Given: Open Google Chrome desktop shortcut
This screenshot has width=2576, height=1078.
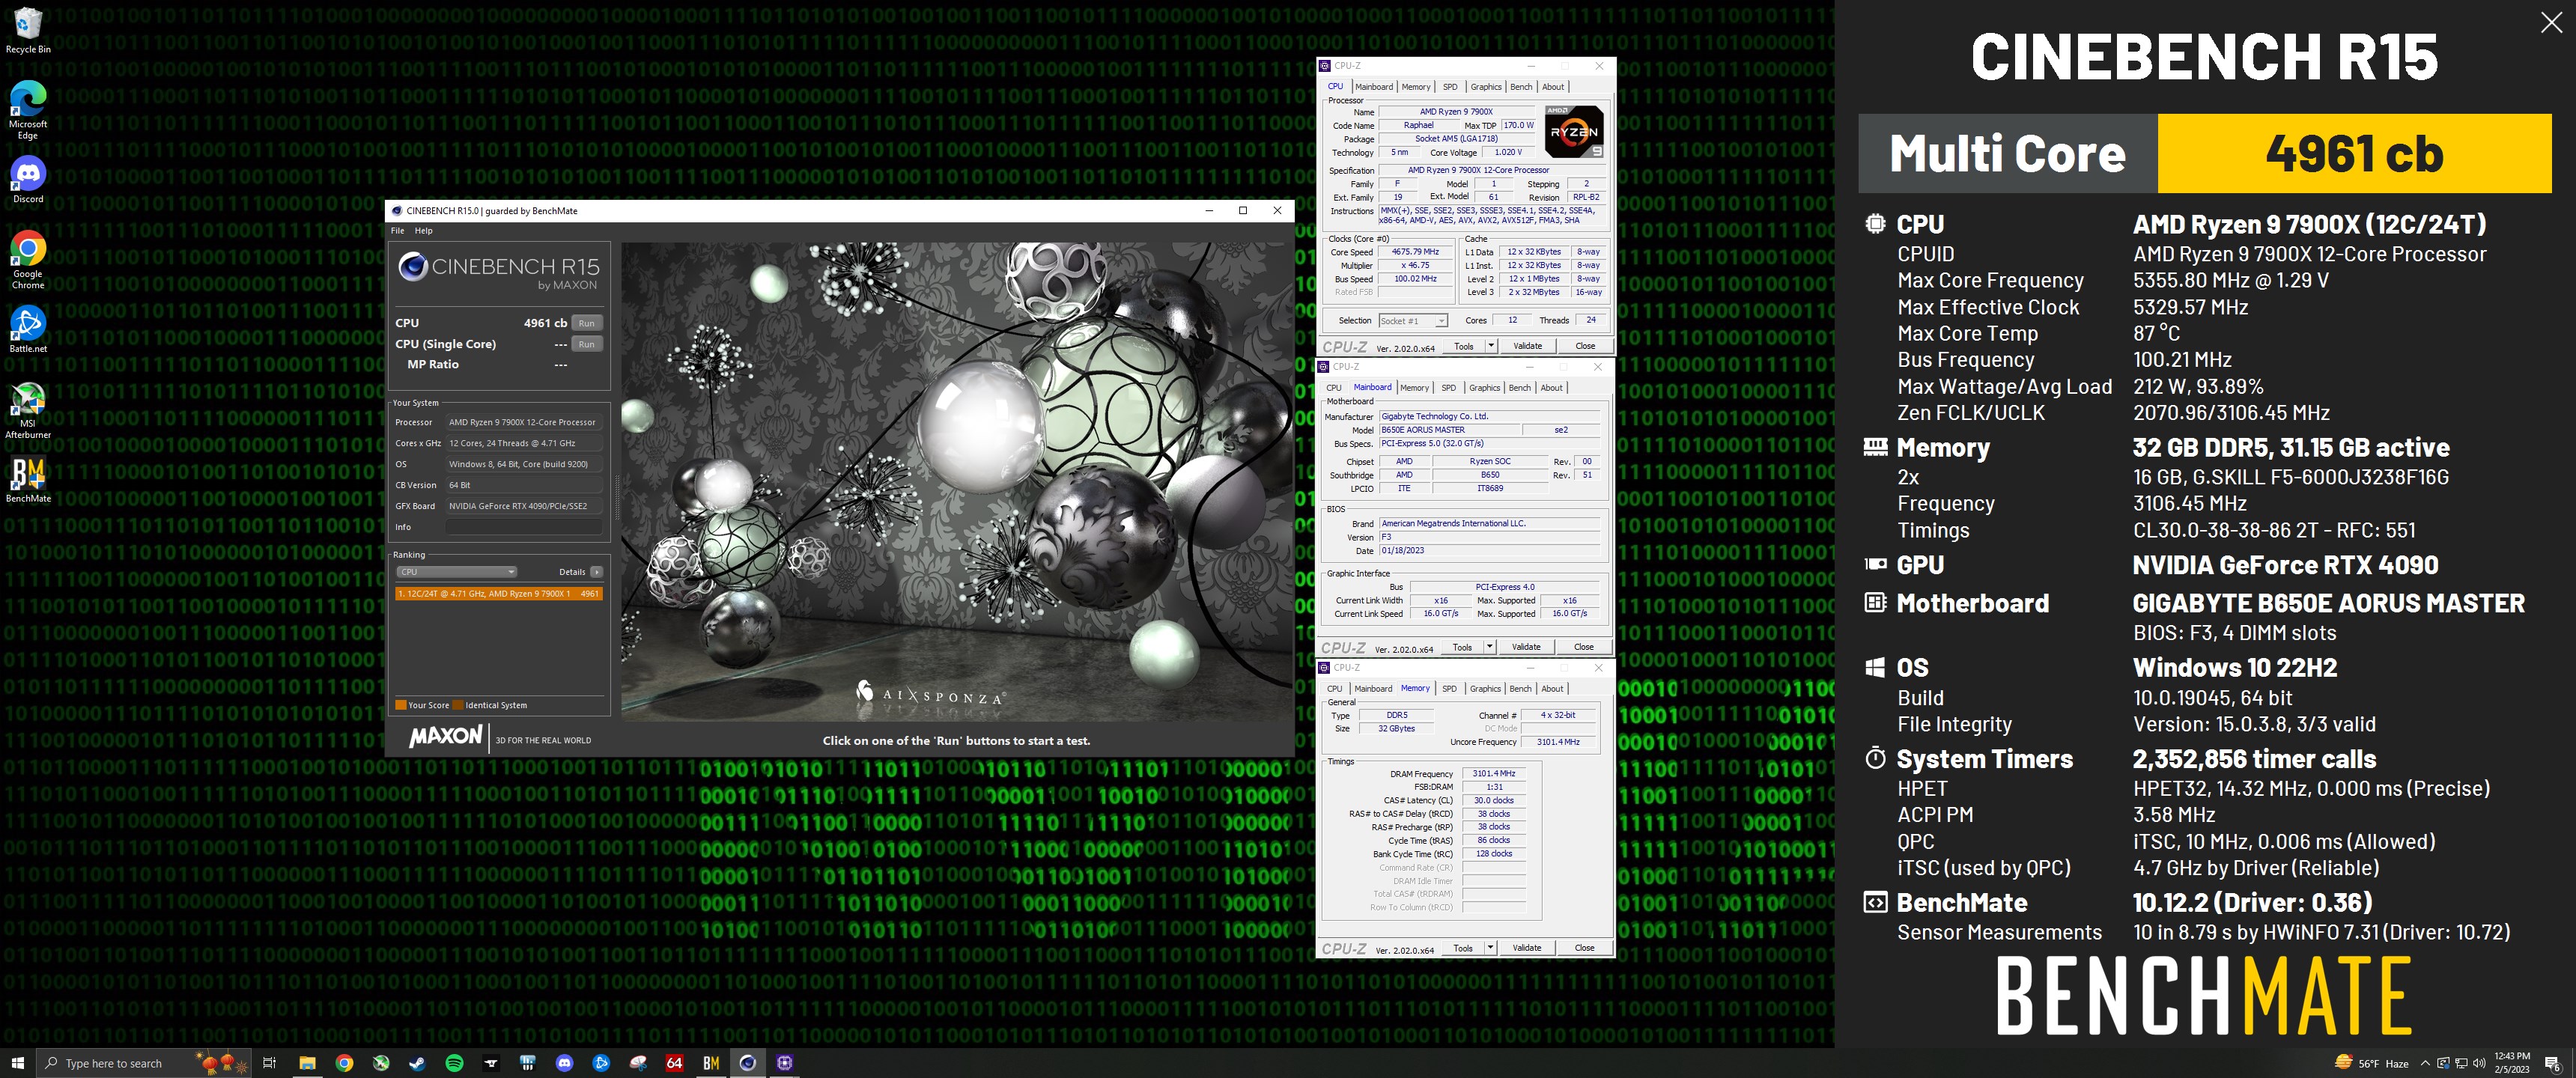Looking at the screenshot, I should [28, 259].
